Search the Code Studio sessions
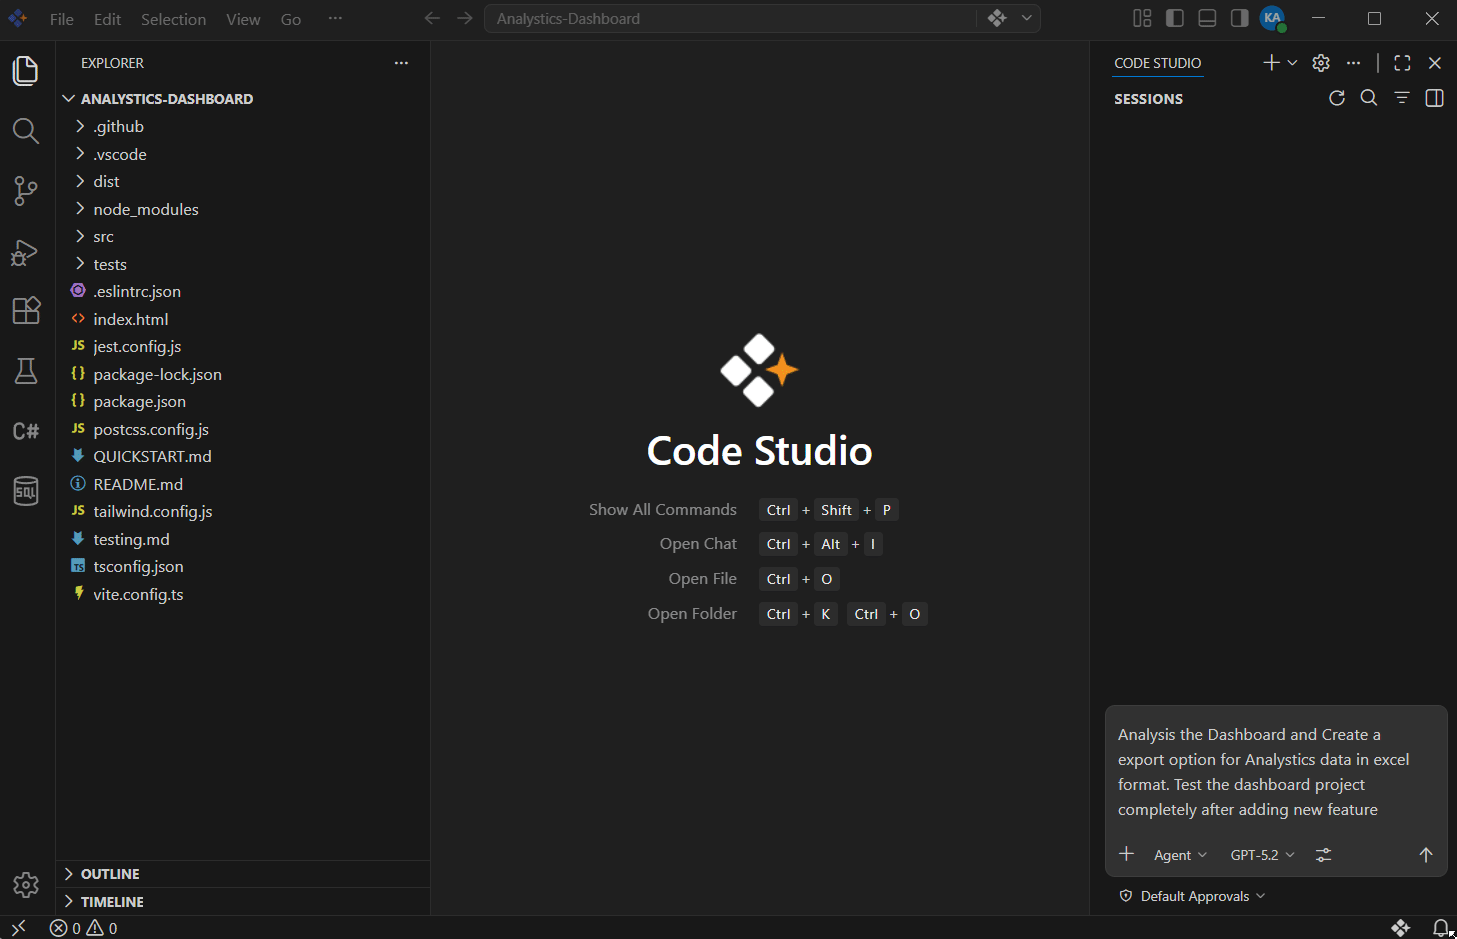Screen dimensions: 1457x939 pos(1369,98)
